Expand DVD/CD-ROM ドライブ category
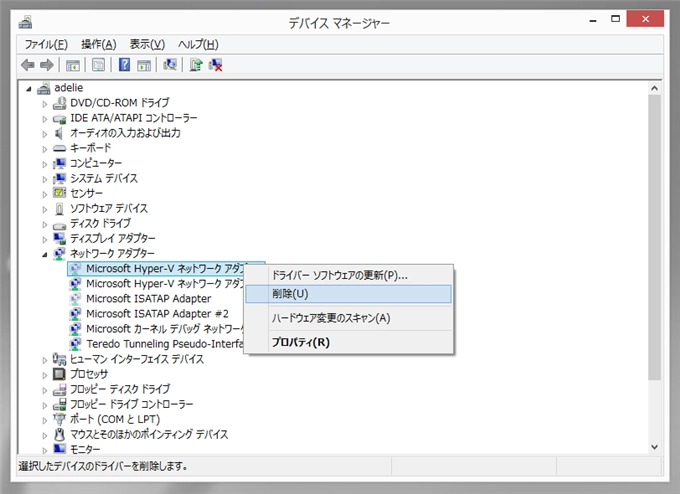Viewport: 680px width, 494px height. click(x=45, y=104)
